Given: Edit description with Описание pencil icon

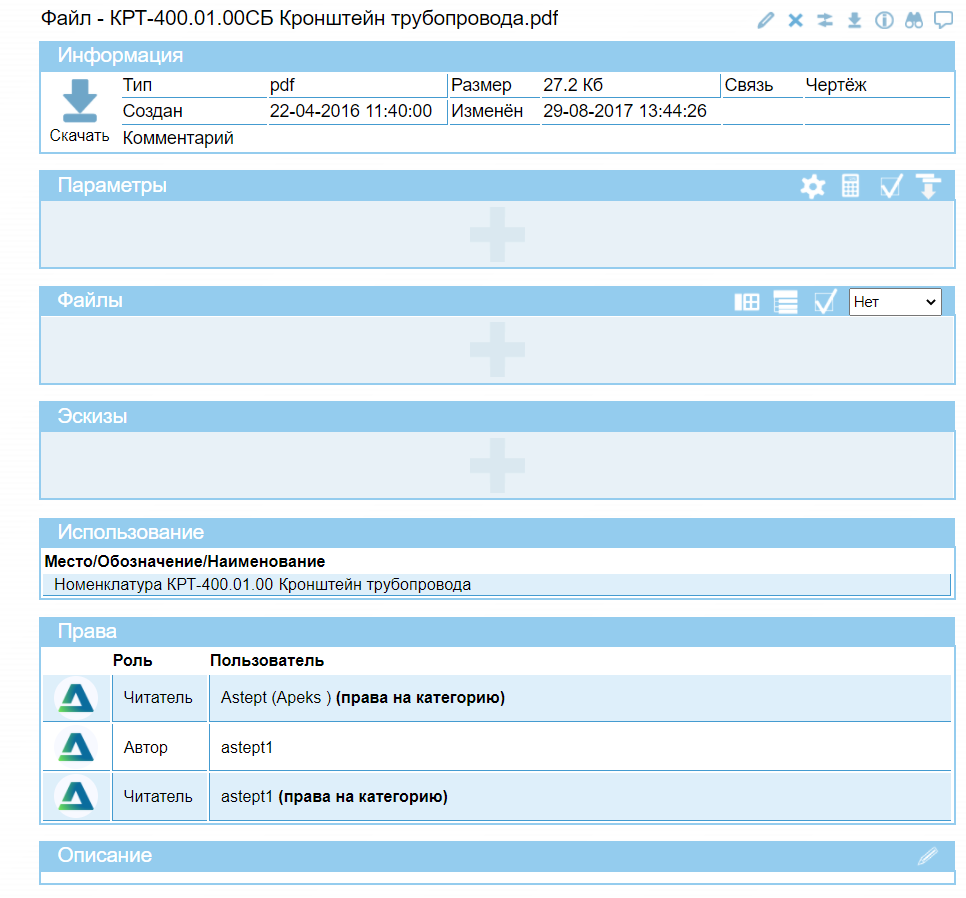Looking at the screenshot, I should (x=928, y=856).
